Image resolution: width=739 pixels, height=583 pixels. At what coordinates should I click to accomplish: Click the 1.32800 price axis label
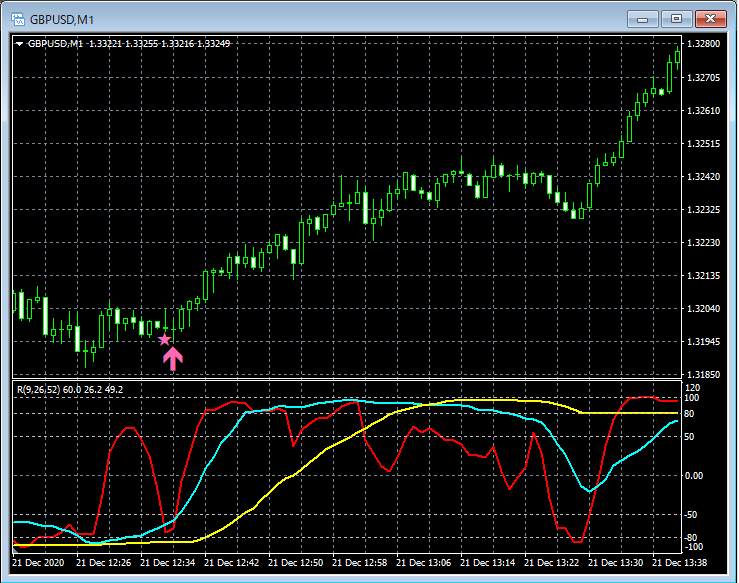tap(706, 44)
